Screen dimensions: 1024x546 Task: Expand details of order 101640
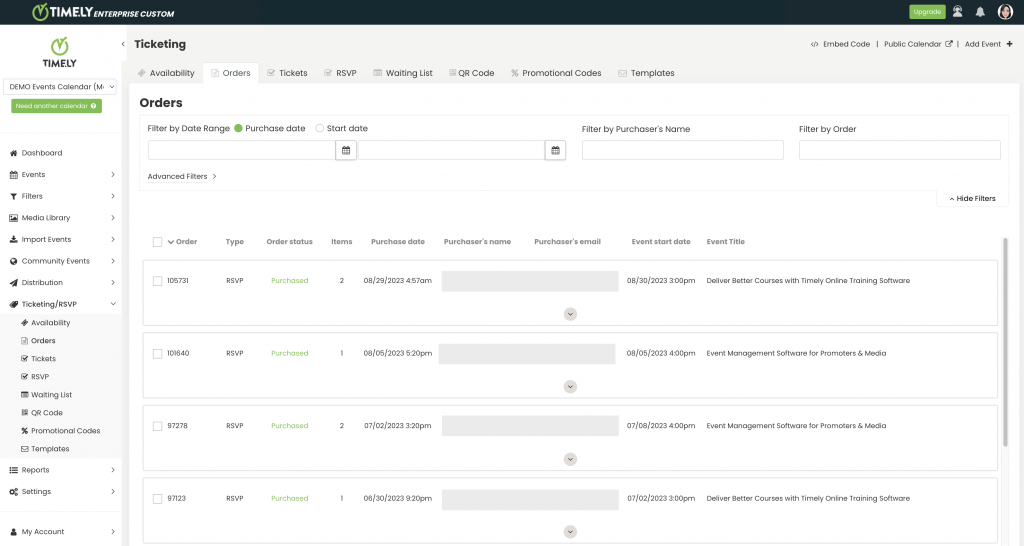point(570,387)
